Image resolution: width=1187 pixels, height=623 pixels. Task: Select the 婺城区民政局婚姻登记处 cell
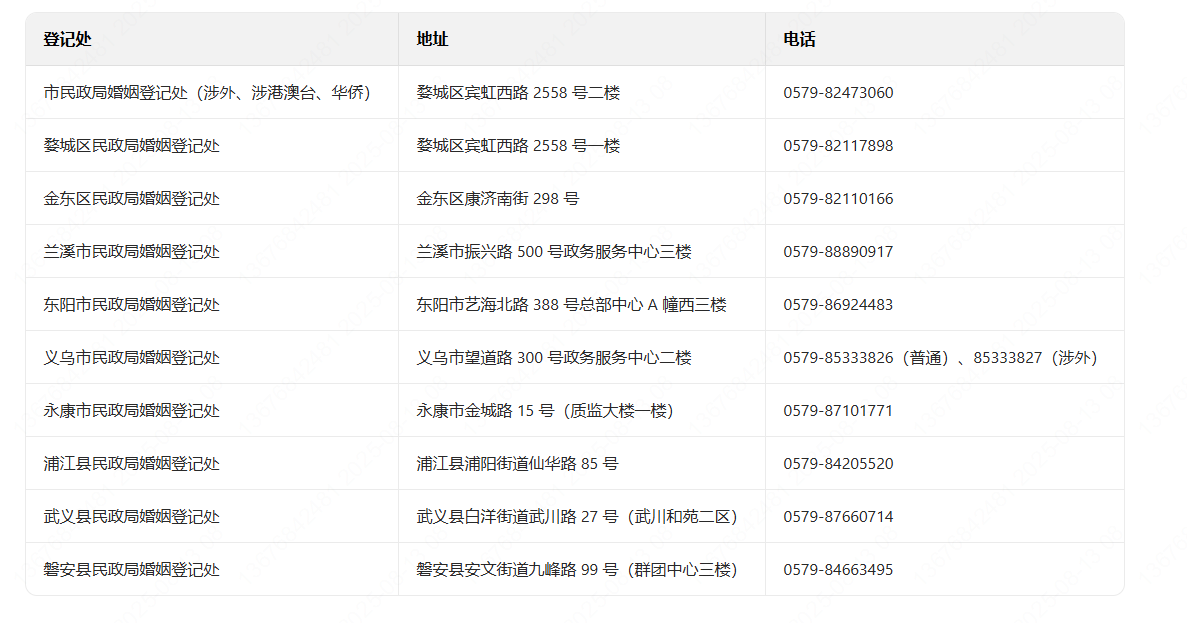tap(212, 145)
